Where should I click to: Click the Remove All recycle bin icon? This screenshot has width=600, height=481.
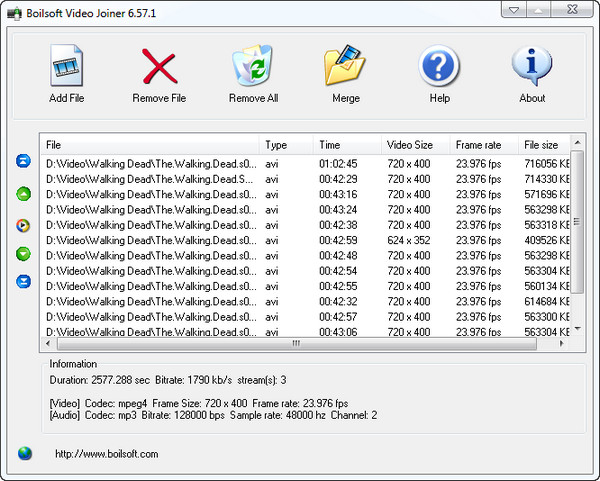pyautogui.click(x=253, y=65)
